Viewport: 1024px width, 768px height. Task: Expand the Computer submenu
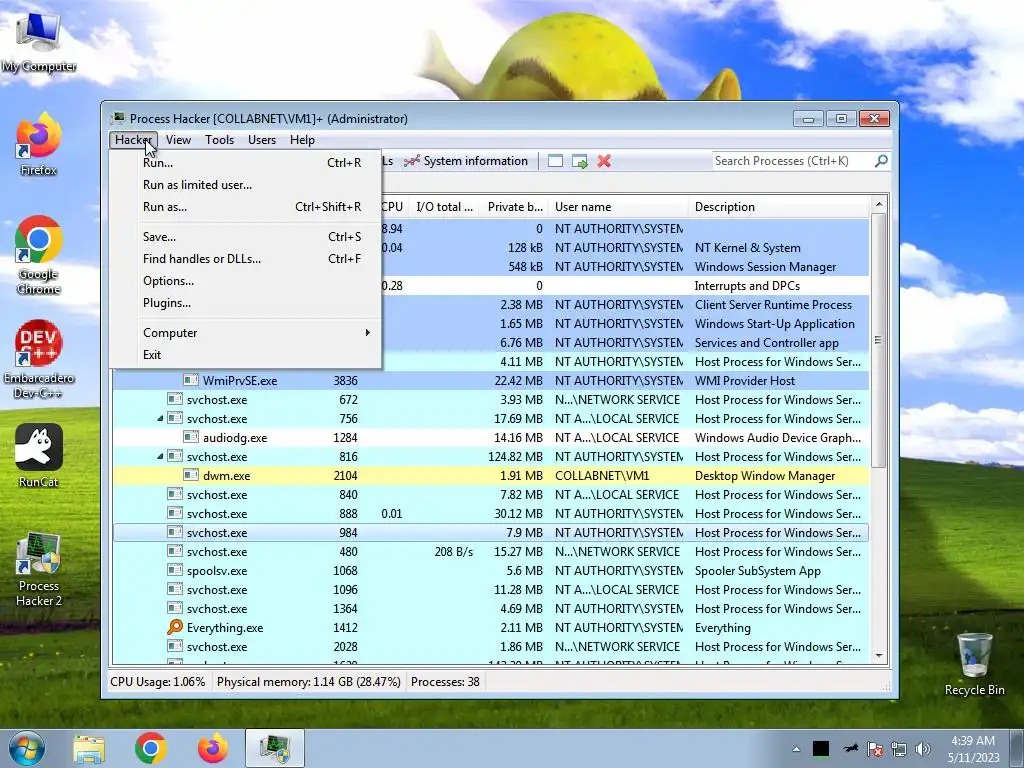[x=245, y=332]
